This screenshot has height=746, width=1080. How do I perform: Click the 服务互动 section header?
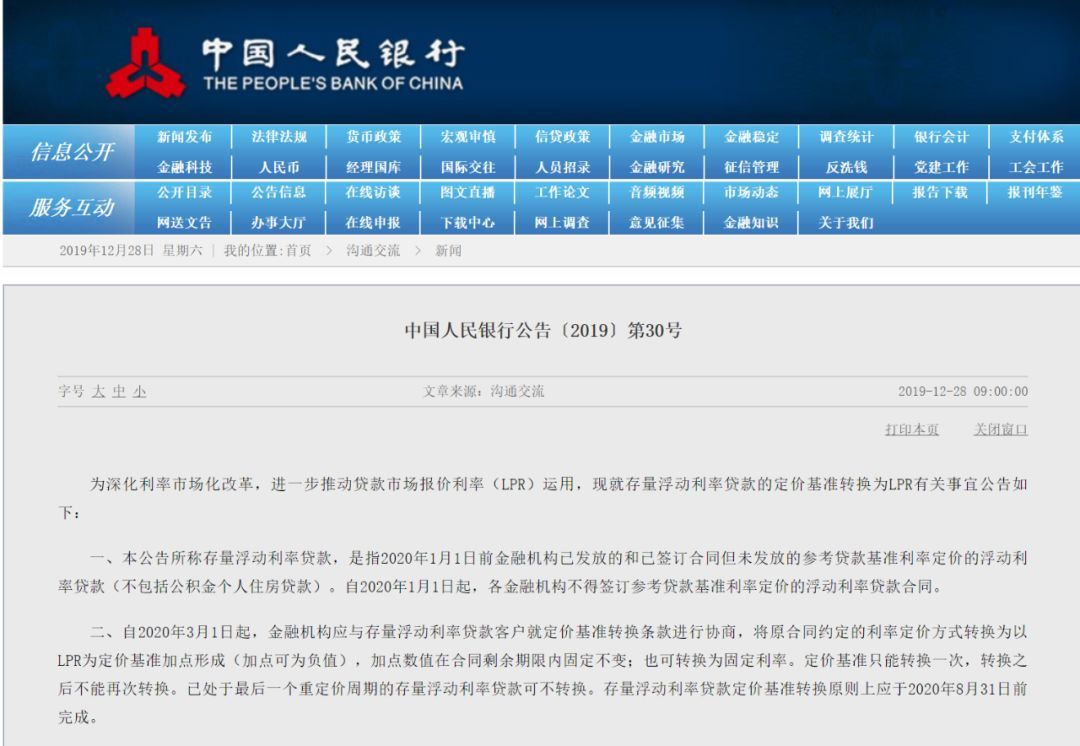click(x=72, y=207)
